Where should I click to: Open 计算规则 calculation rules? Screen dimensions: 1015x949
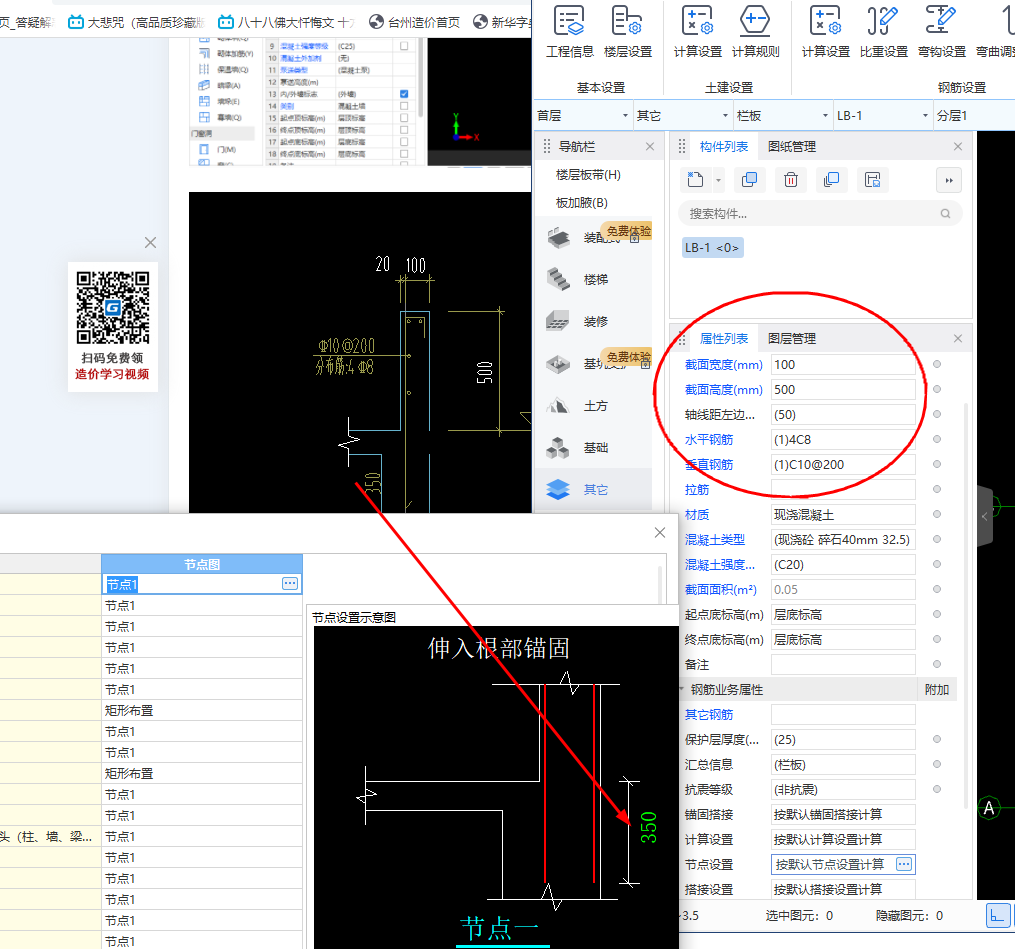(755, 32)
